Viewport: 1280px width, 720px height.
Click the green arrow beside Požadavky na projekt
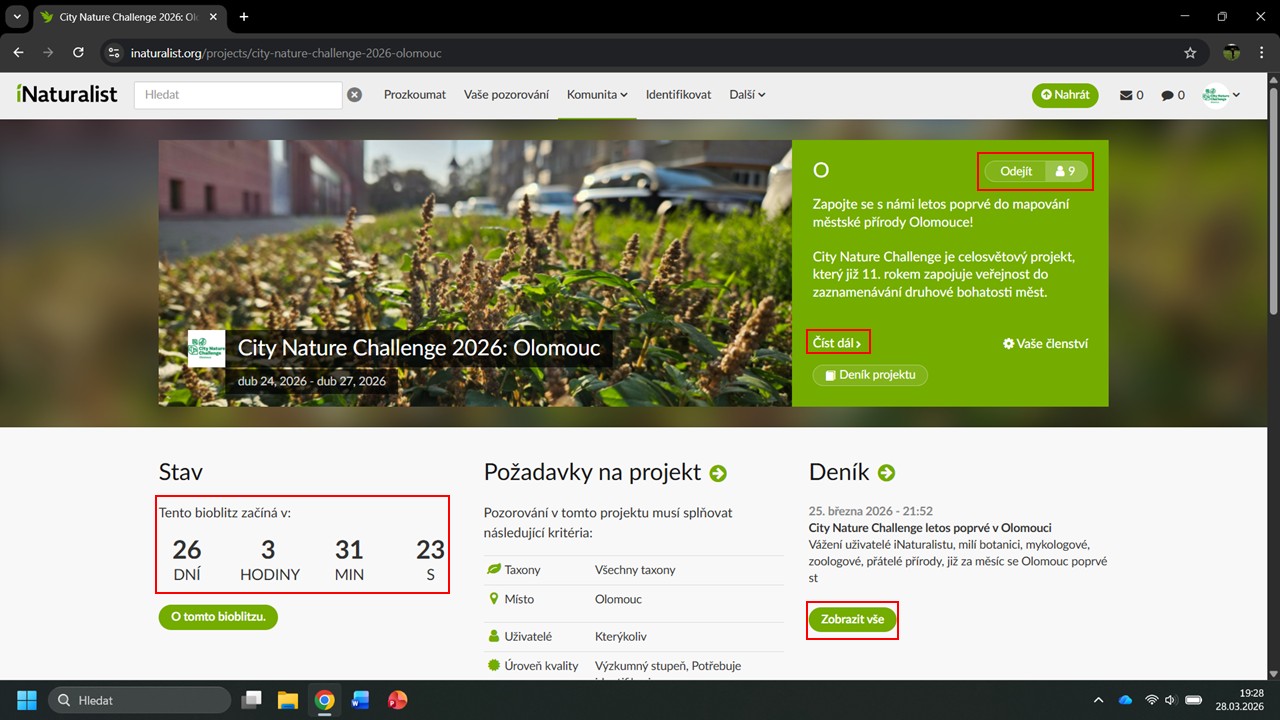tap(718, 473)
